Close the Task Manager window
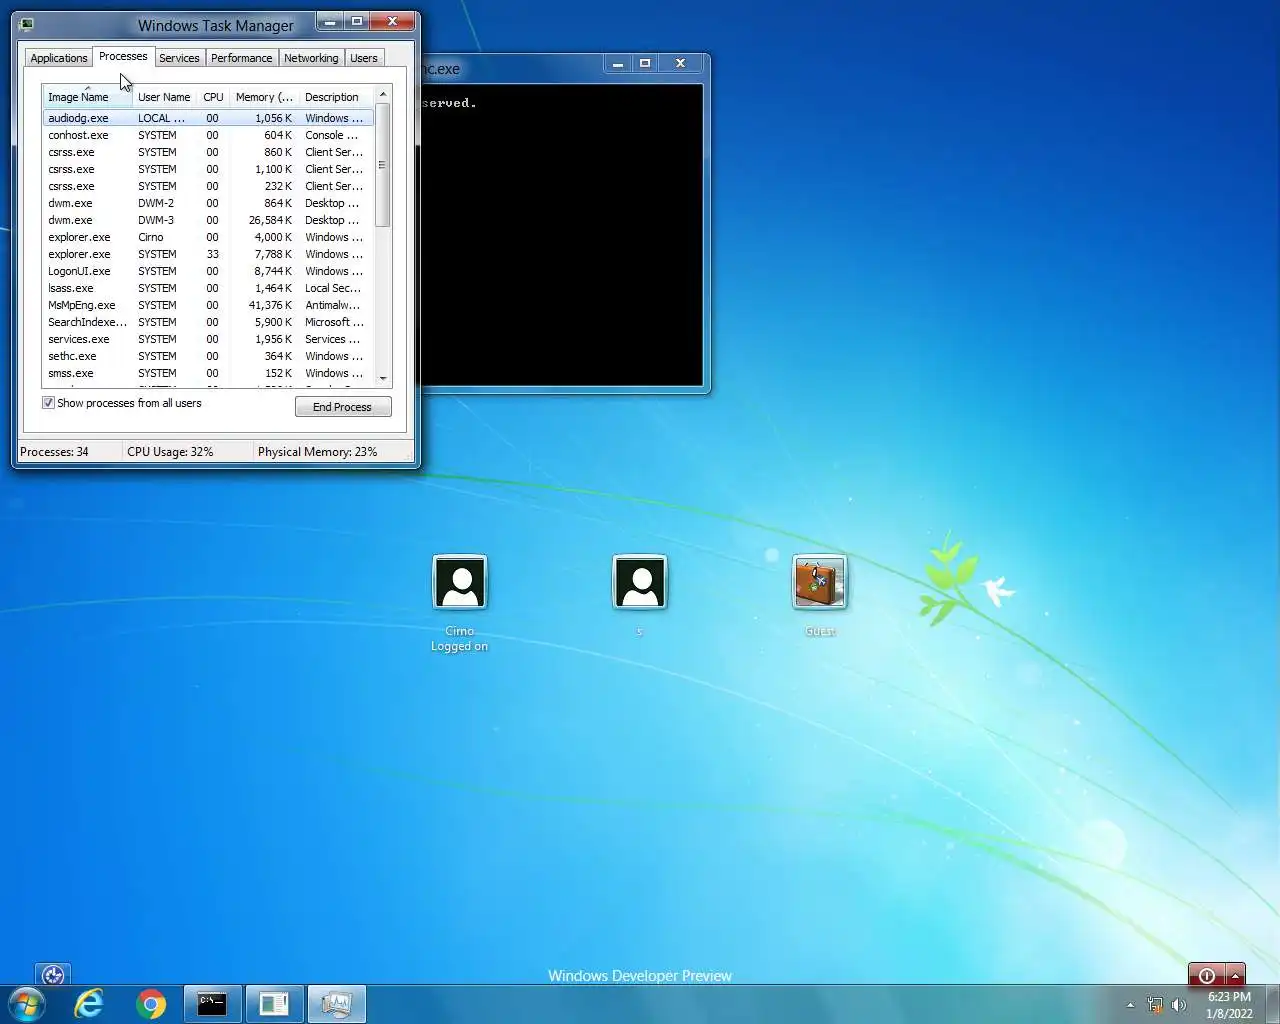The width and height of the screenshot is (1280, 1024). tap(392, 21)
